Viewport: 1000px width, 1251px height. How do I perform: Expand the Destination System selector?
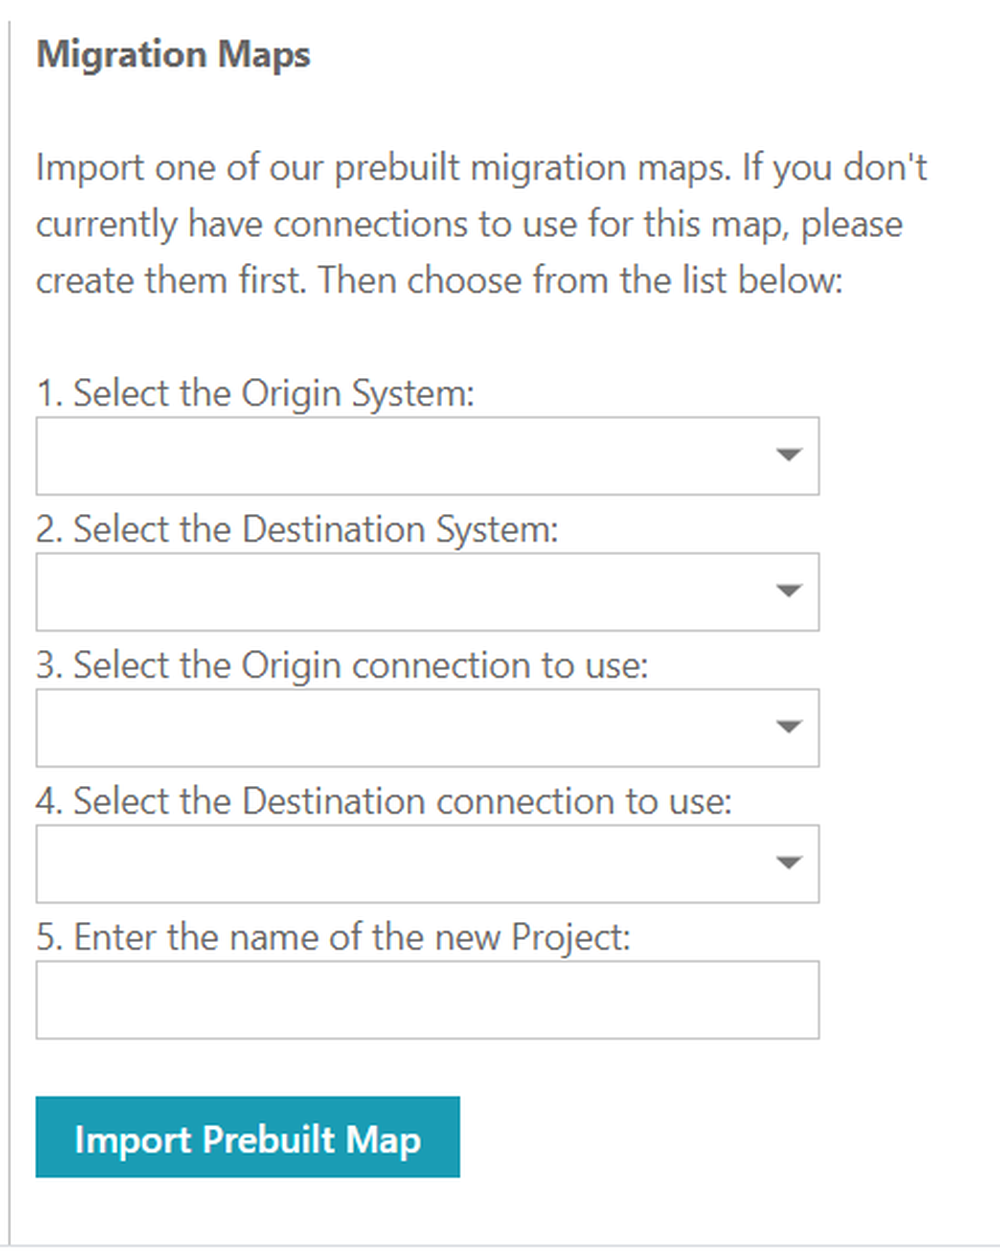coord(427,592)
